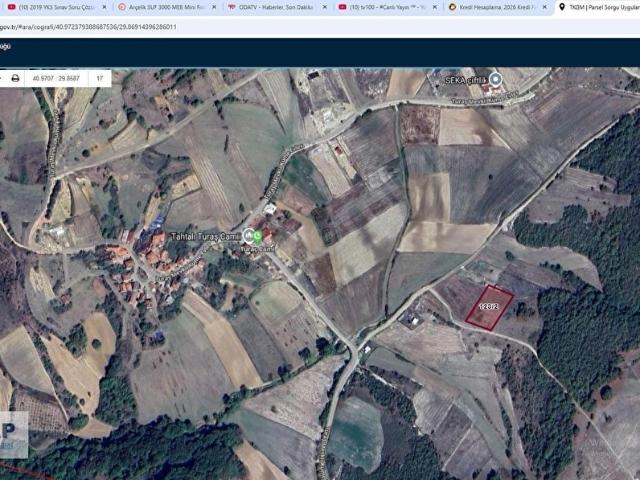
Task: Click the Arçelik tab favicon
Action: point(122,7)
